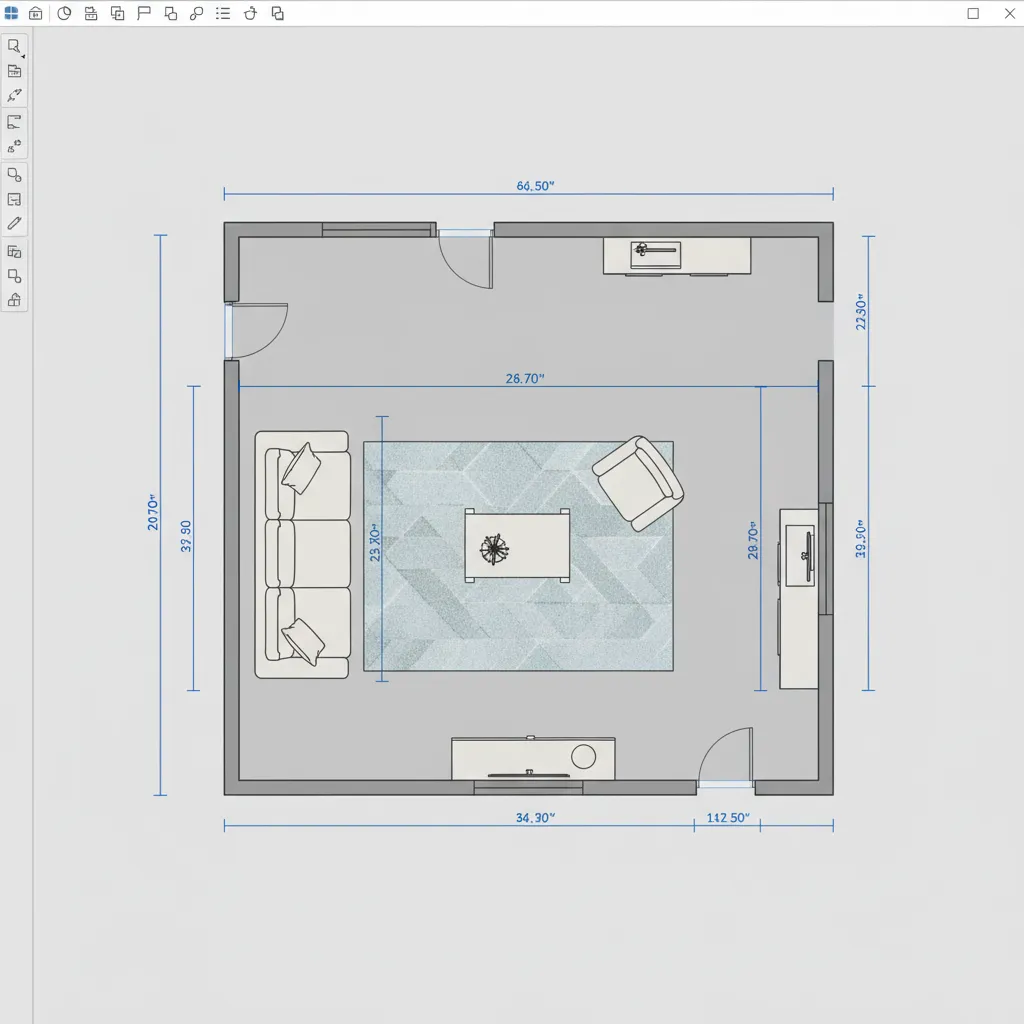Click the TV console on the bottom wall
Viewport: 1024px width, 1024px height.
tap(534, 758)
